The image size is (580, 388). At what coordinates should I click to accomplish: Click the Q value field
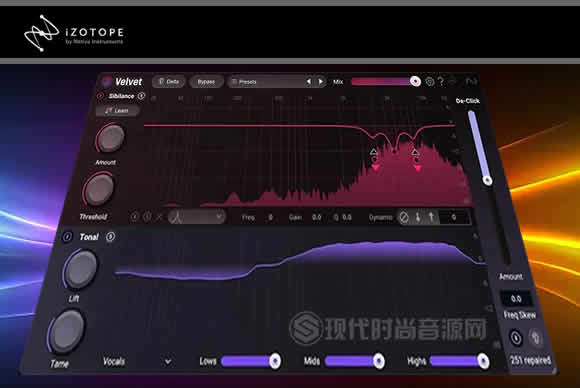pos(347,217)
